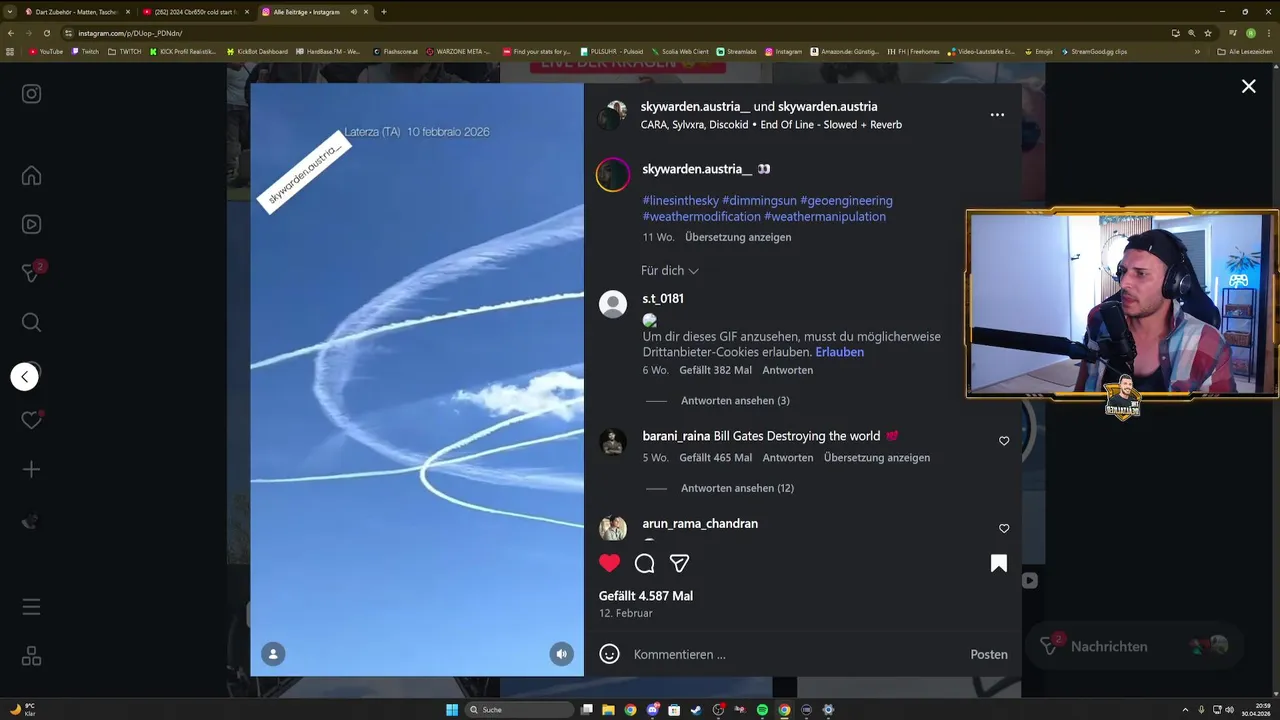Open Notifications heart in the sidebar
The height and width of the screenshot is (720, 1280).
tap(31, 420)
